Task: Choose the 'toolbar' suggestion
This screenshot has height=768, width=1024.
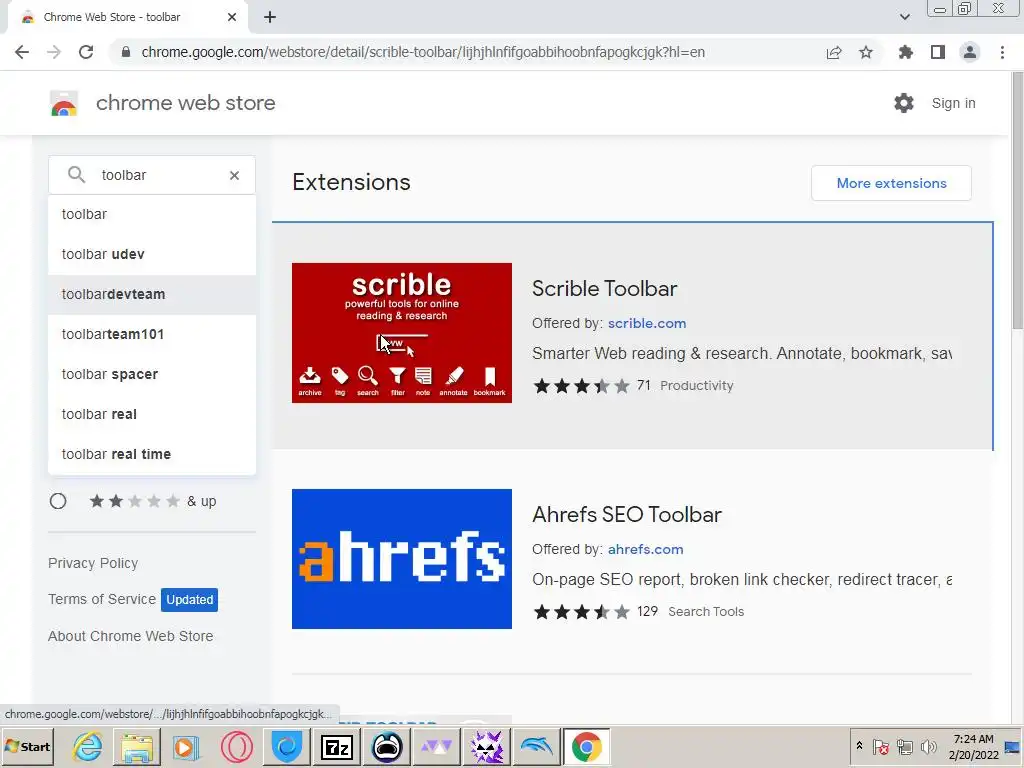Action: [152, 214]
